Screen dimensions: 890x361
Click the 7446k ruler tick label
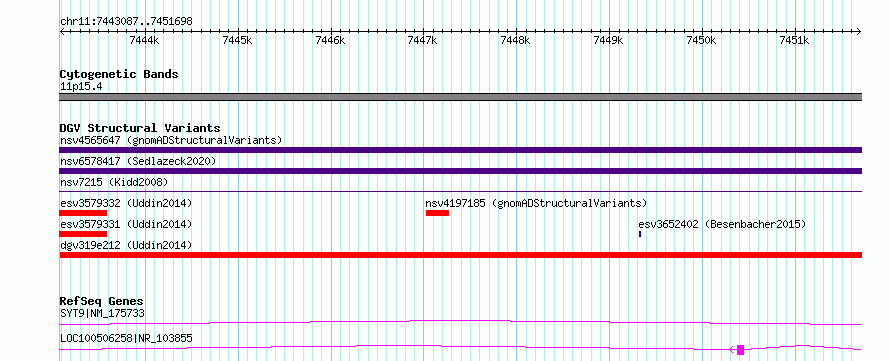pos(330,40)
